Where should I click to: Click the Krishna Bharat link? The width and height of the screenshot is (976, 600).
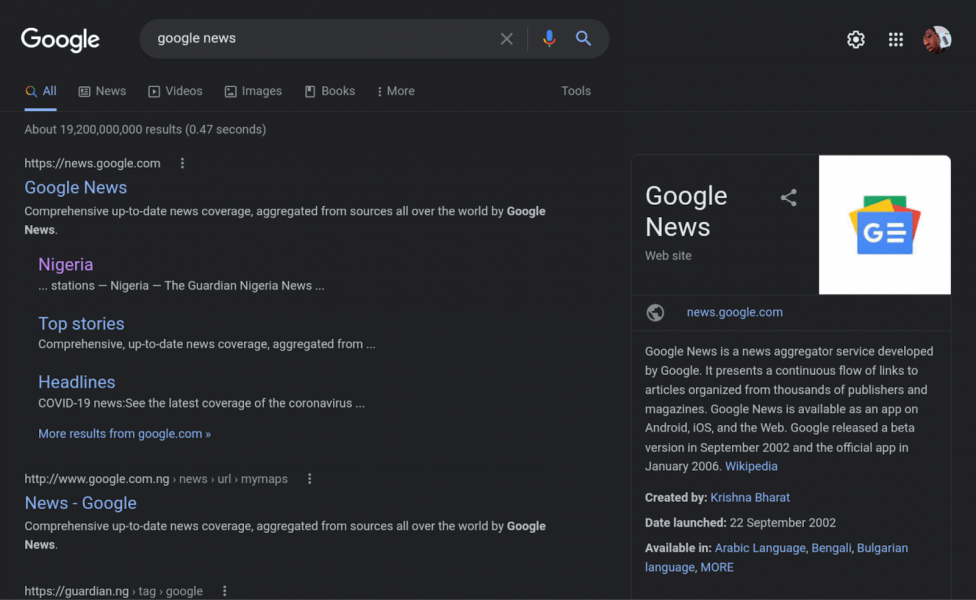(x=753, y=497)
